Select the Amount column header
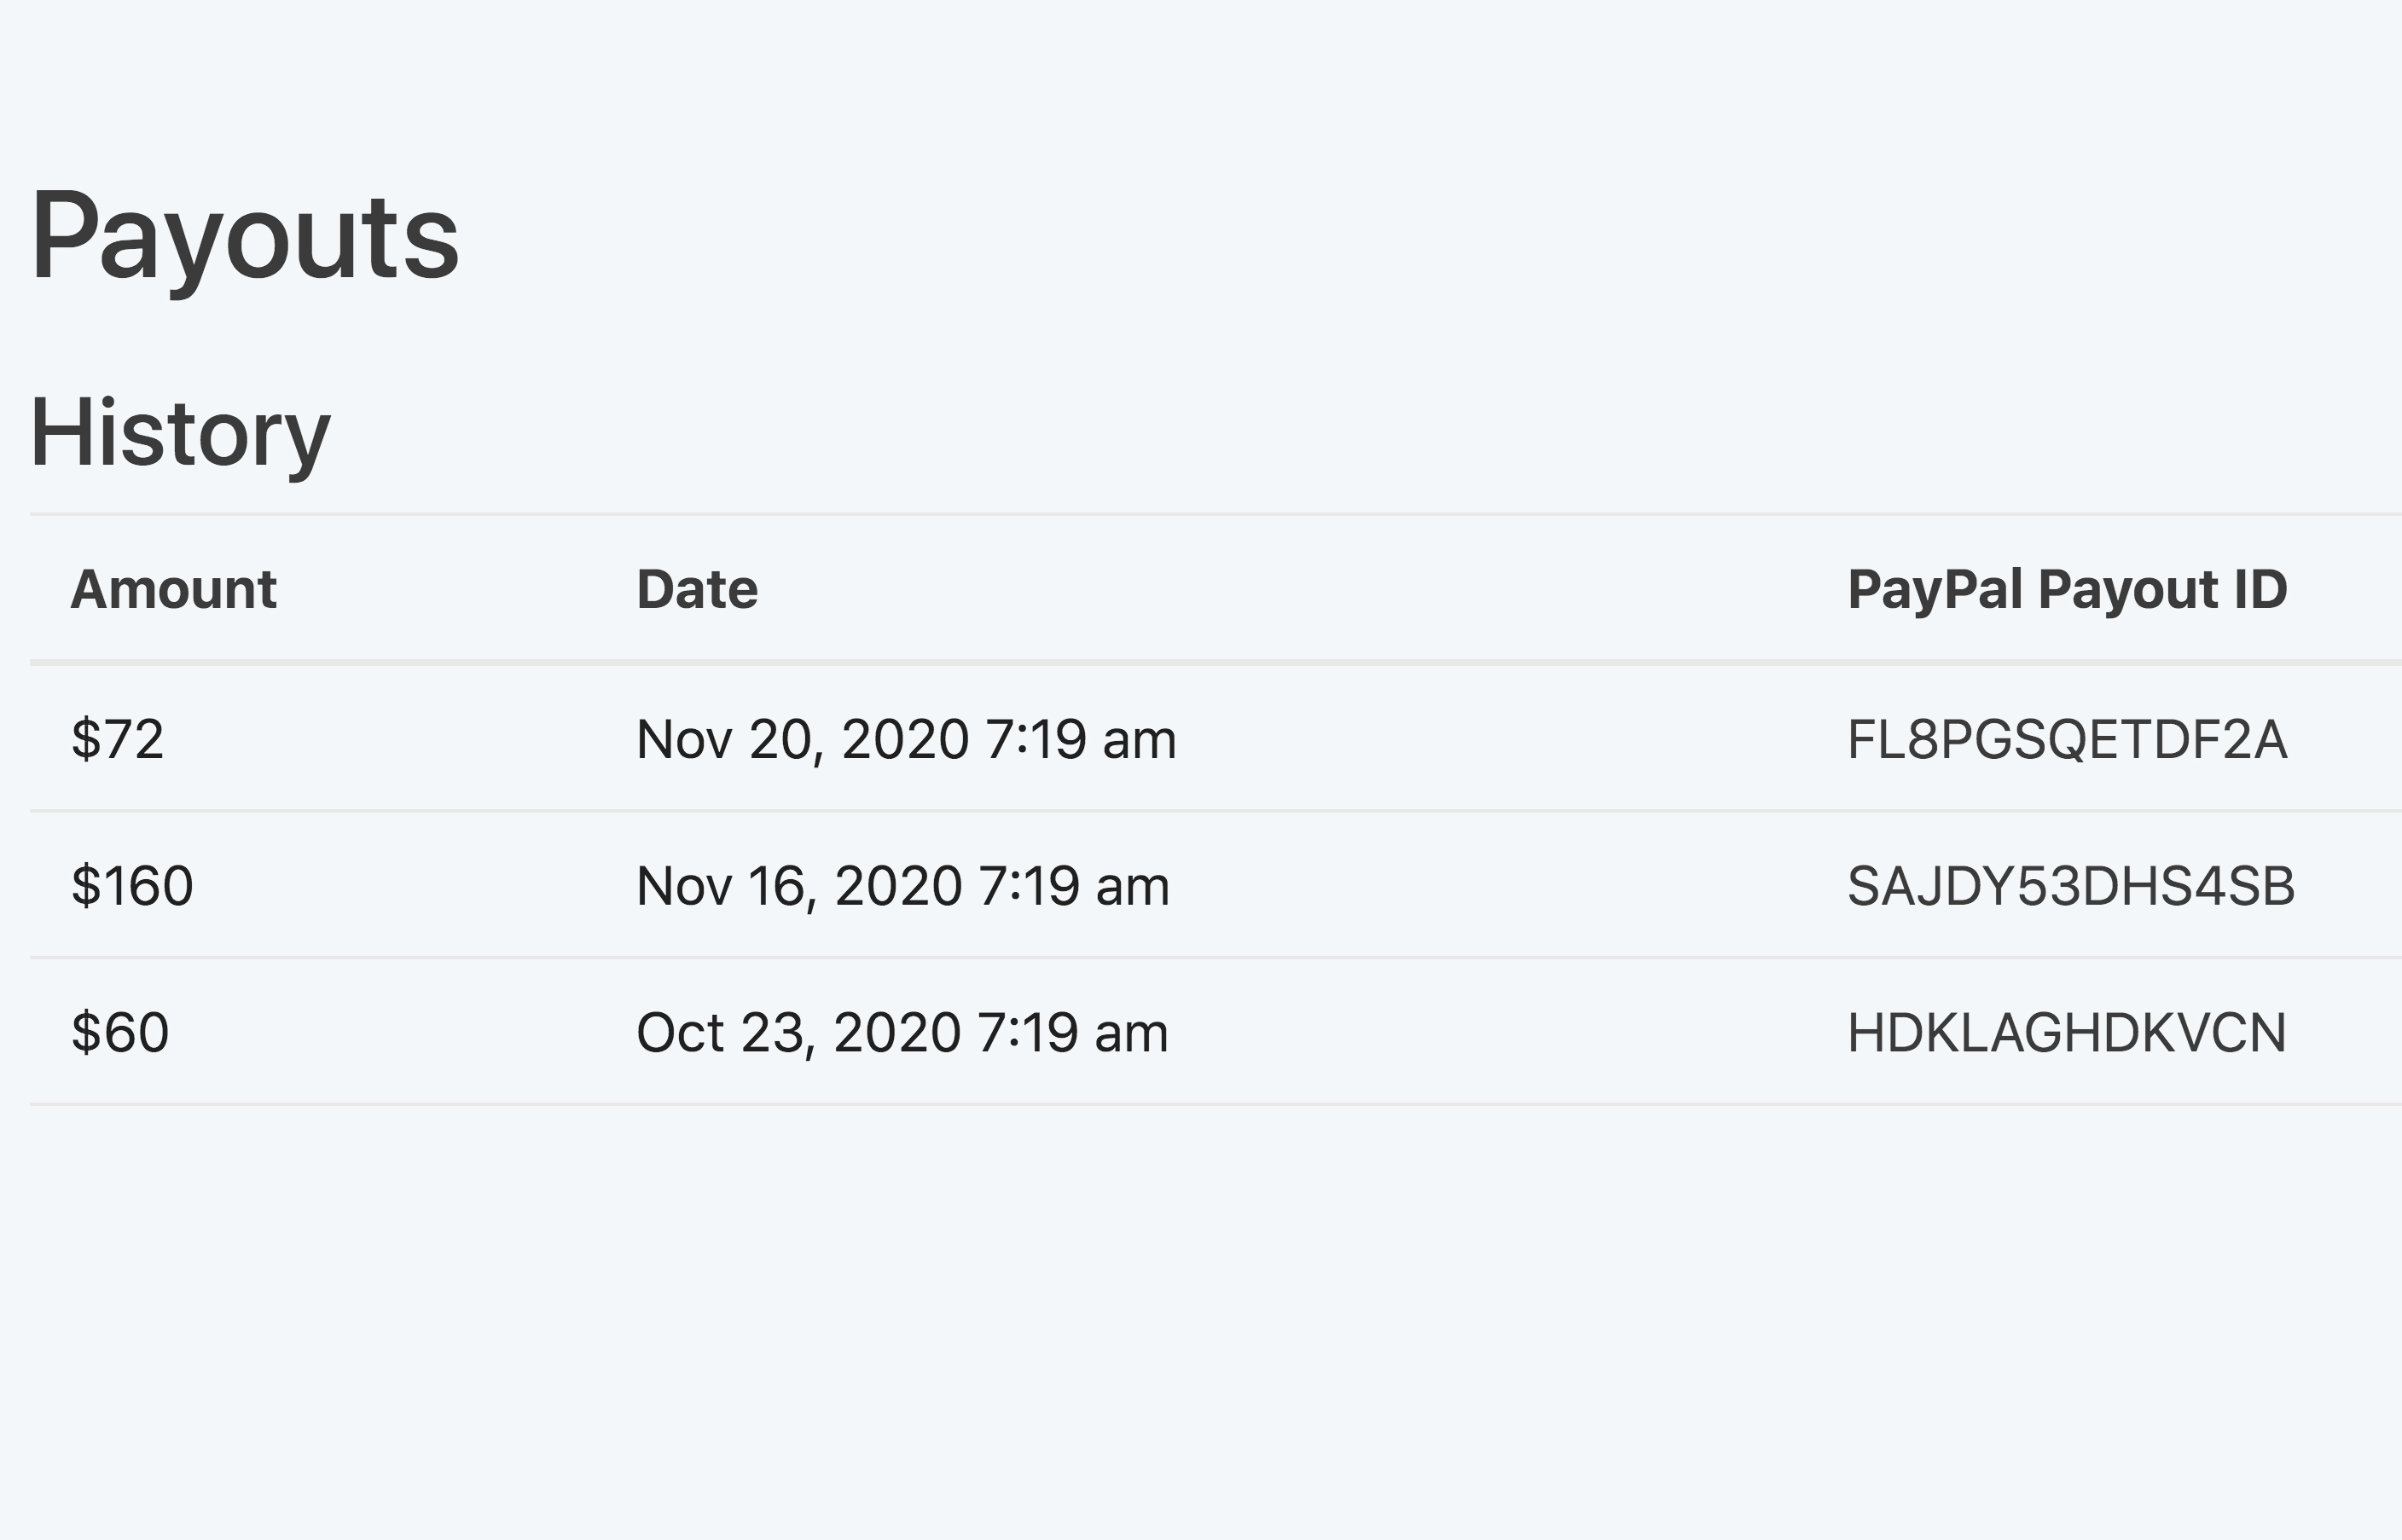 pyautogui.click(x=174, y=588)
